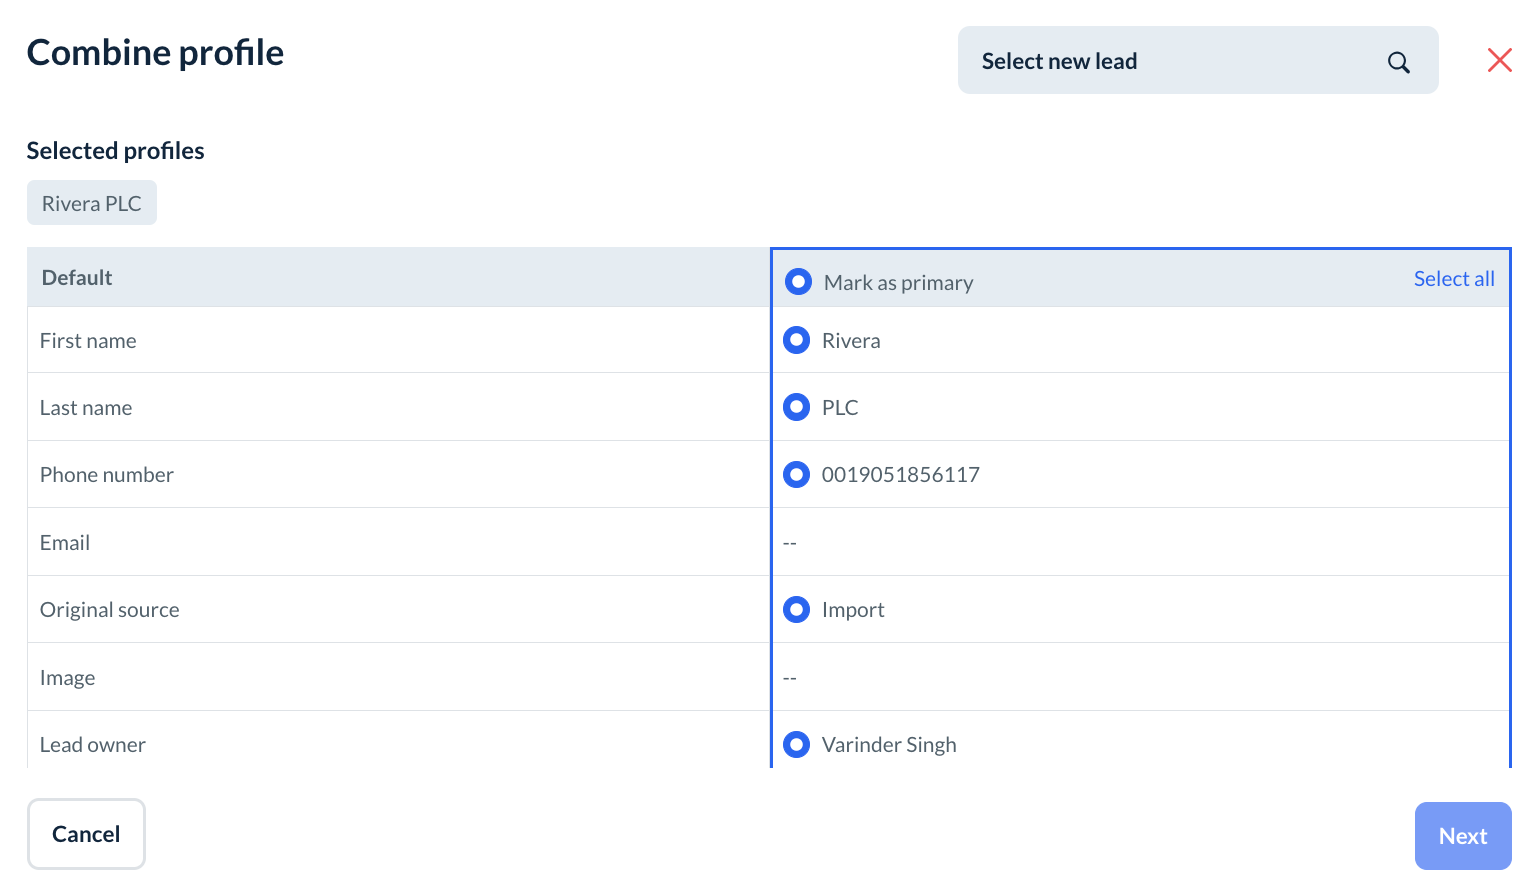Image resolution: width=1540 pixels, height=892 pixels.
Task: Close the Combine profile dialog
Action: 1499,60
